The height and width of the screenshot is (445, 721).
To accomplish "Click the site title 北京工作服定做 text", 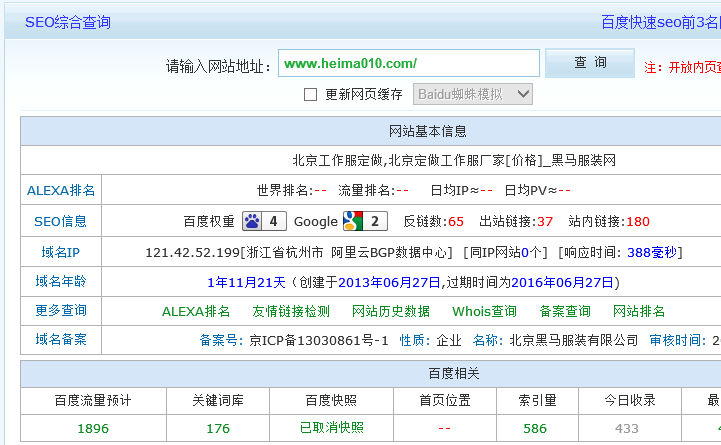I will pos(338,160).
